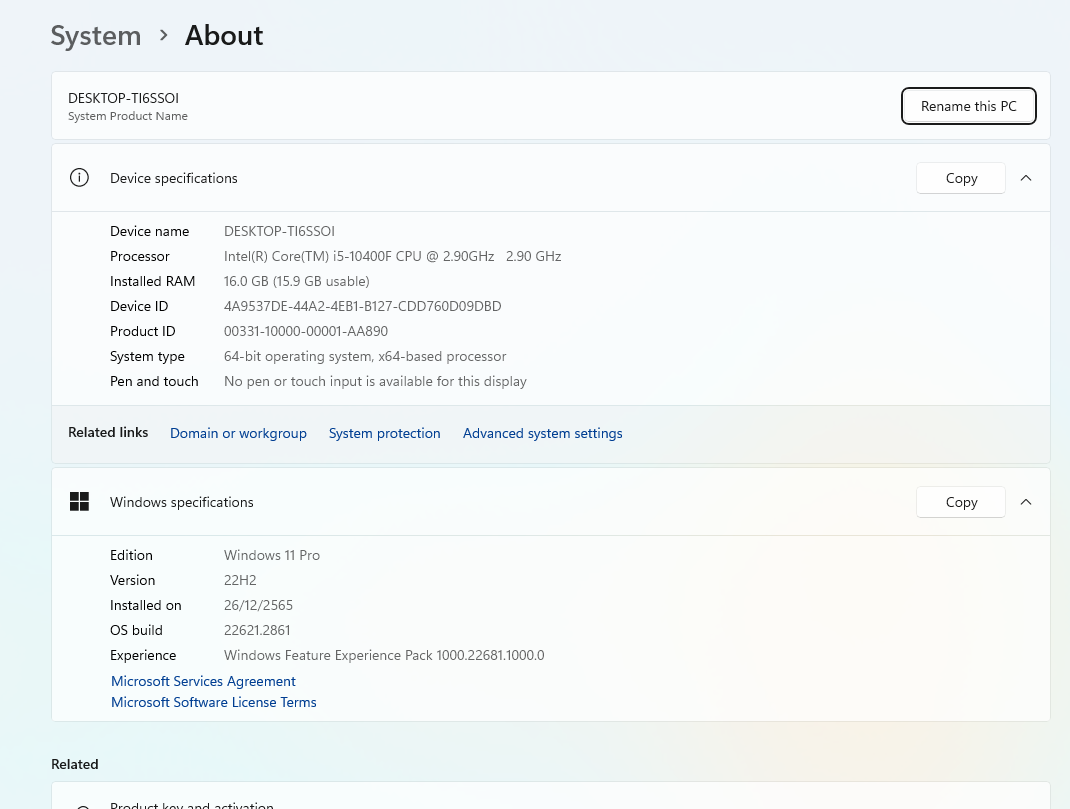Click the Windows logo icon beside Windows specifications
Screen dimensions: 1070x809
click(x=79, y=502)
